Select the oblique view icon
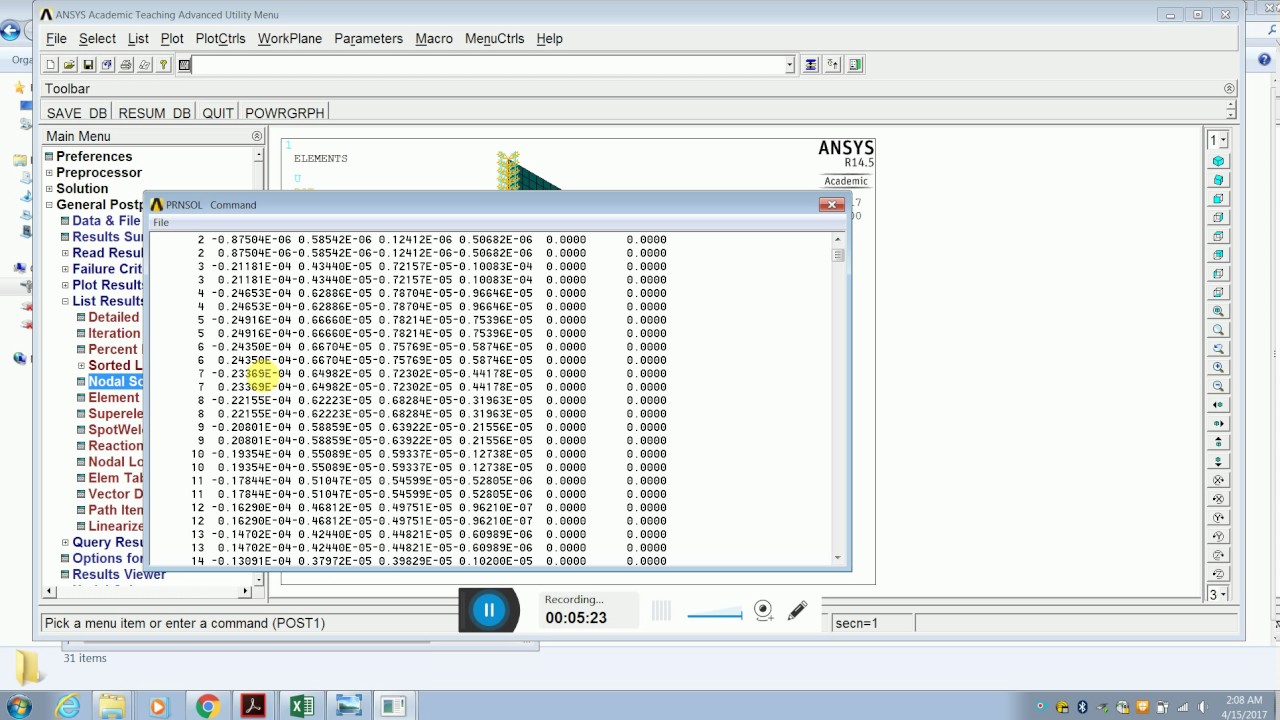The width and height of the screenshot is (1280, 720). click(1218, 180)
